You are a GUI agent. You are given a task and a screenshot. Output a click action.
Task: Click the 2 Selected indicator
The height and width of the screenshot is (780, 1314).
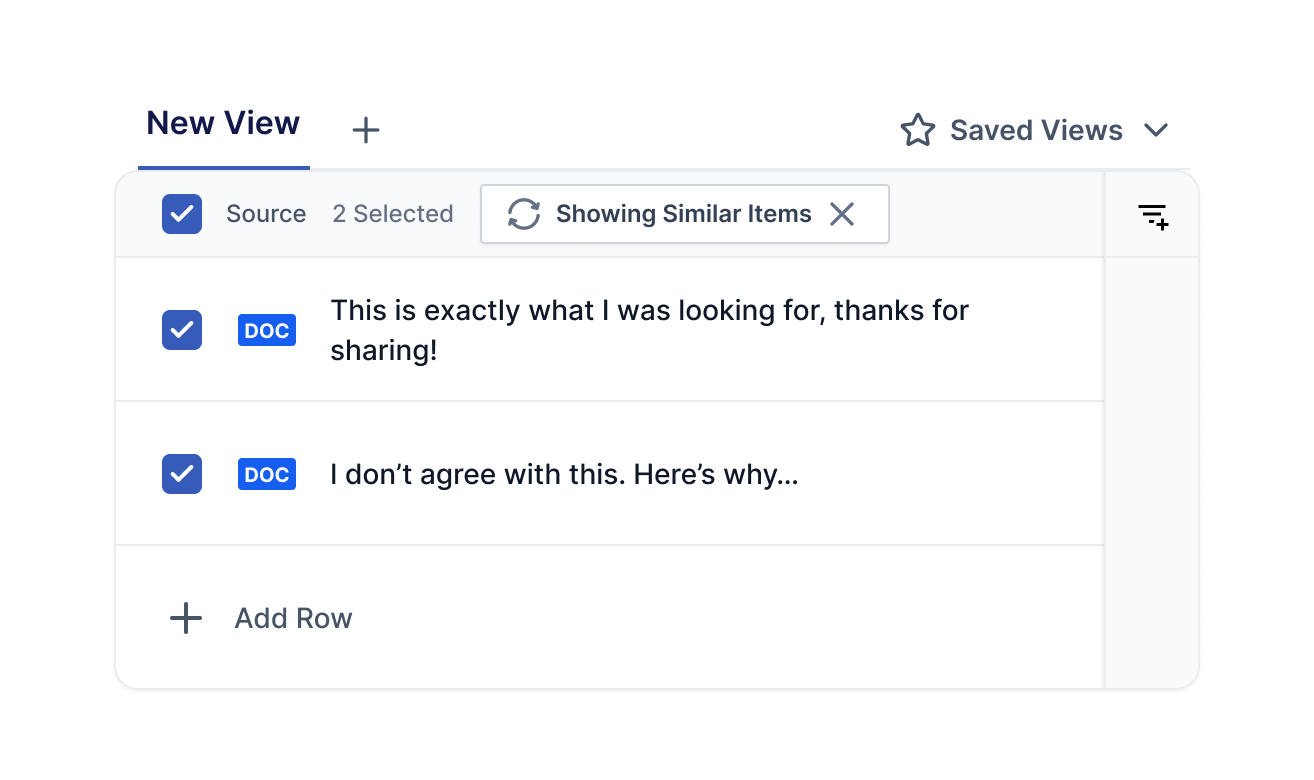coord(393,214)
